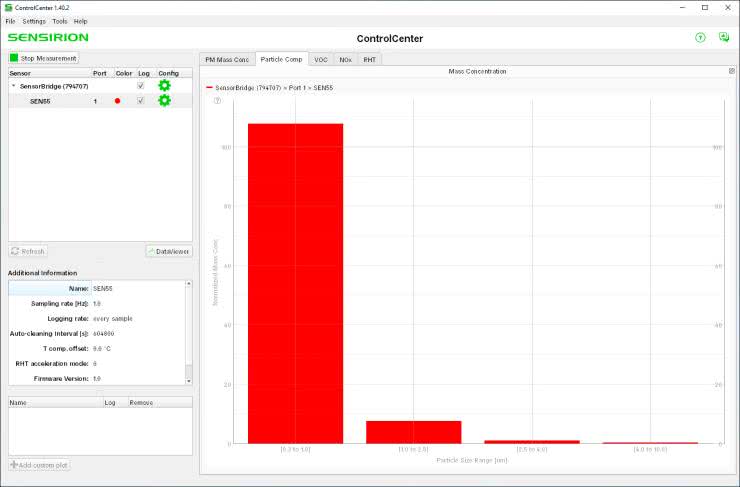This screenshot has height=487, width=740.
Task: Open the DataViewer button
Action: (x=168, y=251)
